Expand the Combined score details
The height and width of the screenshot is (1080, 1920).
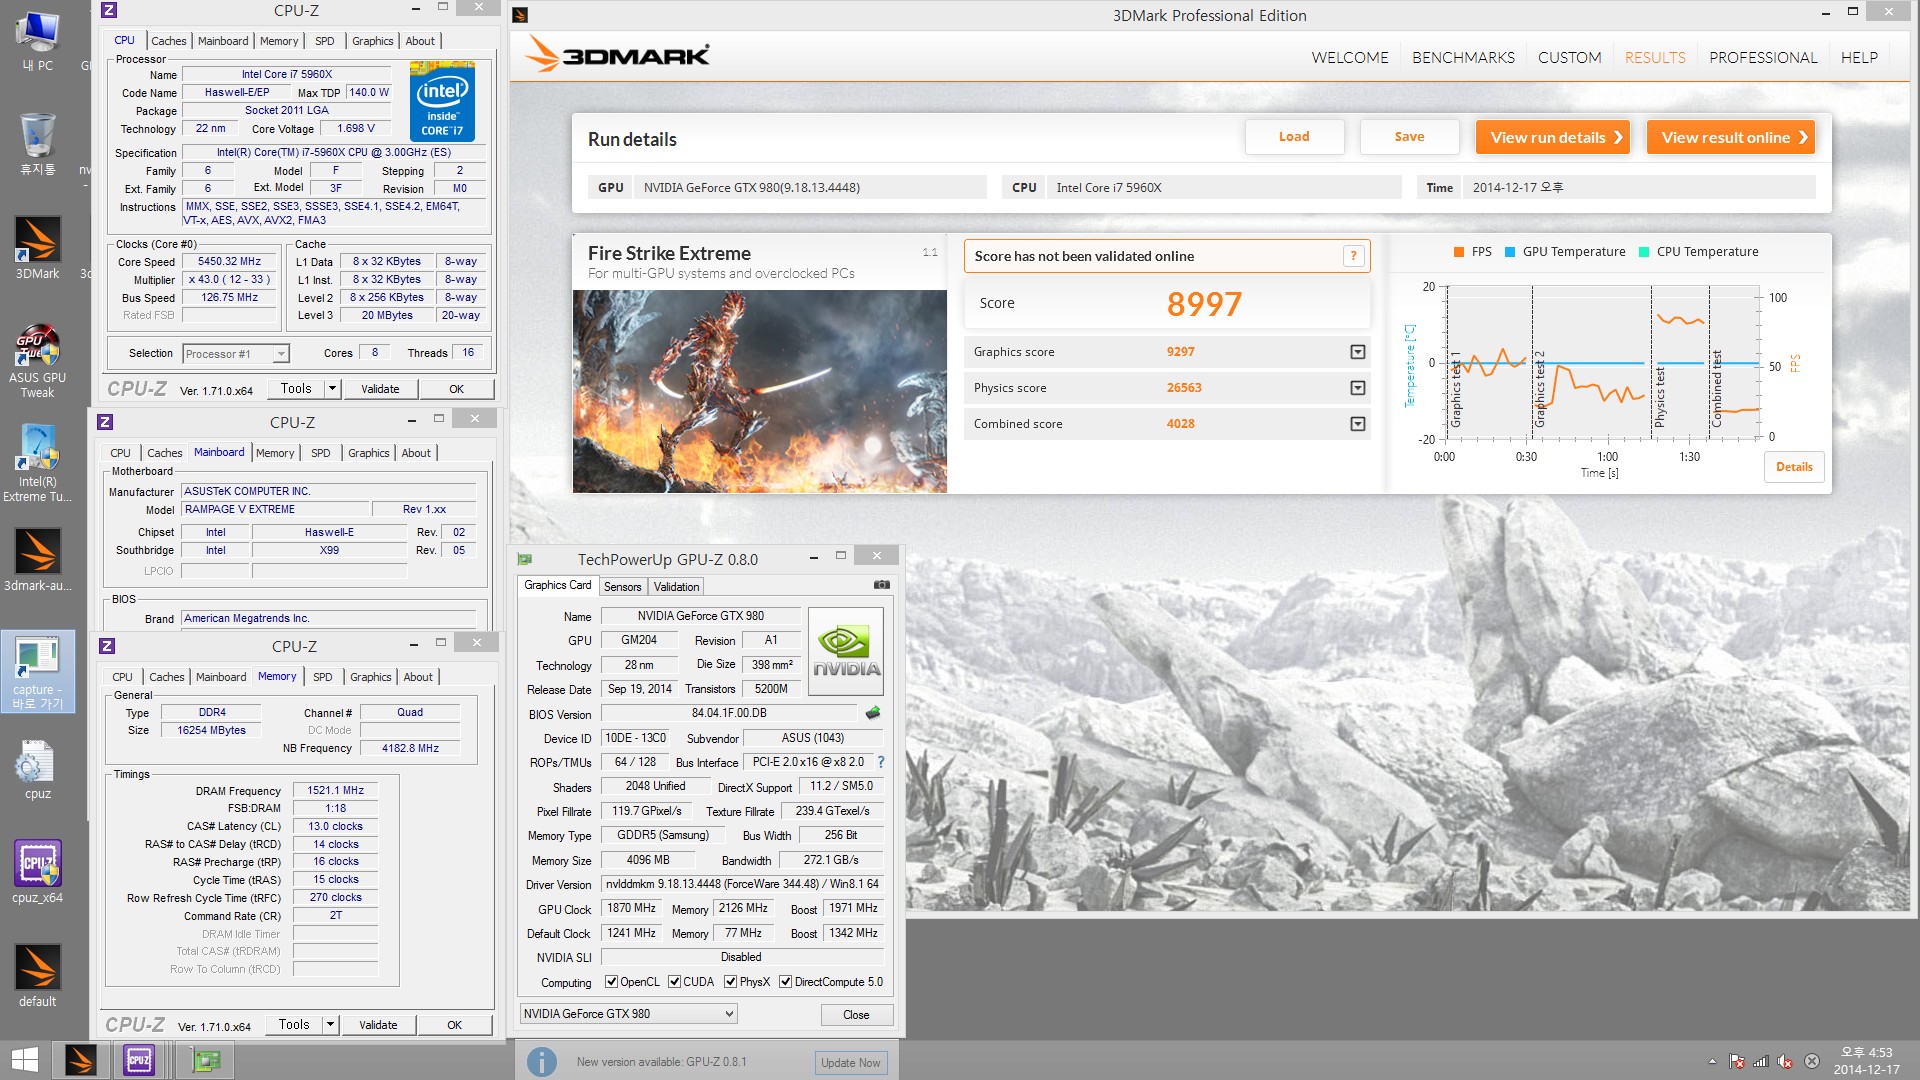coord(1357,424)
